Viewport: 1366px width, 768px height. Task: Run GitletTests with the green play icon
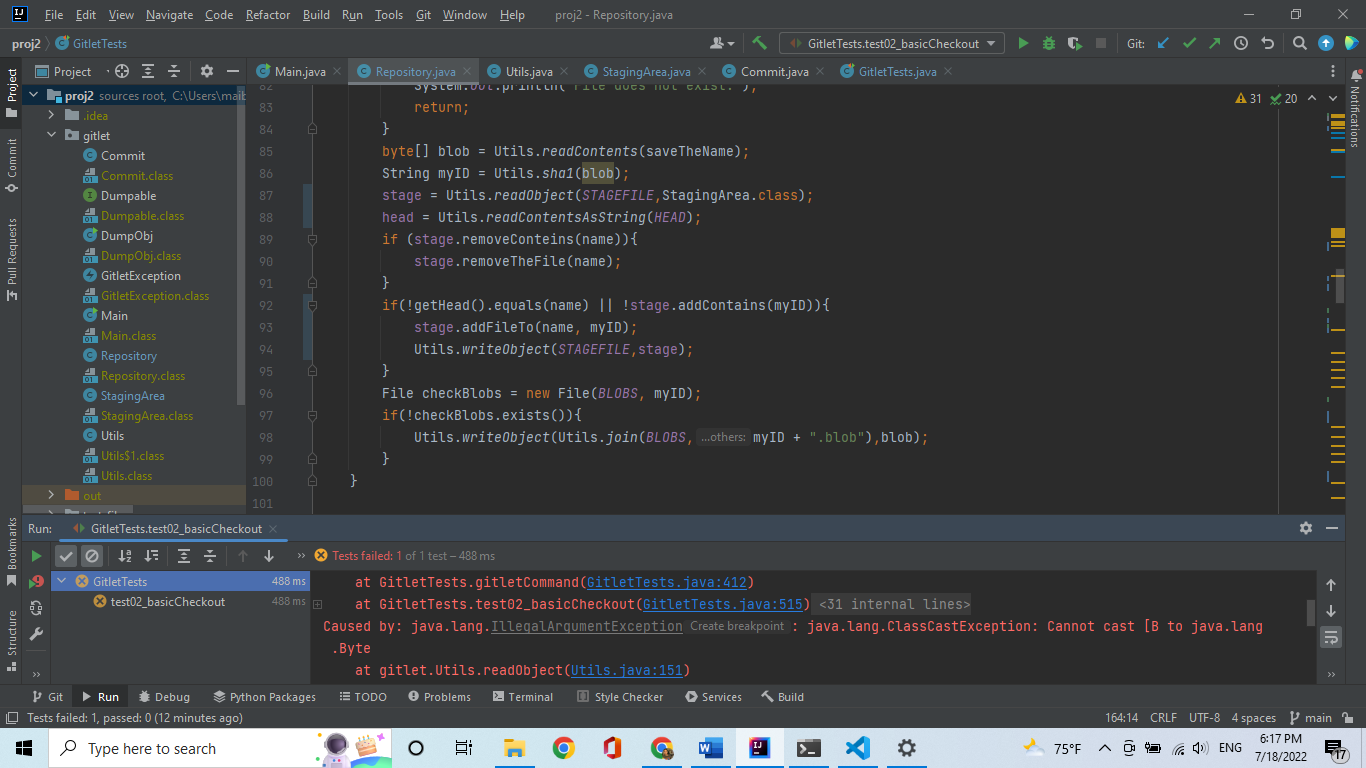point(1023,43)
